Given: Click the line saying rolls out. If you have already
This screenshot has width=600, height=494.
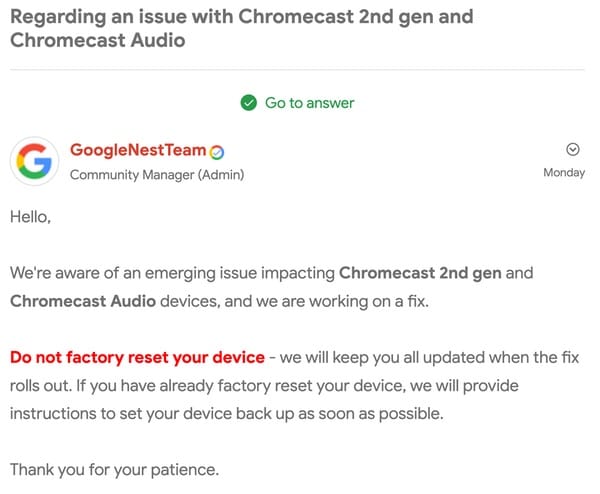Looking at the screenshot, I should pyautogui.click(x=264, y=386).
